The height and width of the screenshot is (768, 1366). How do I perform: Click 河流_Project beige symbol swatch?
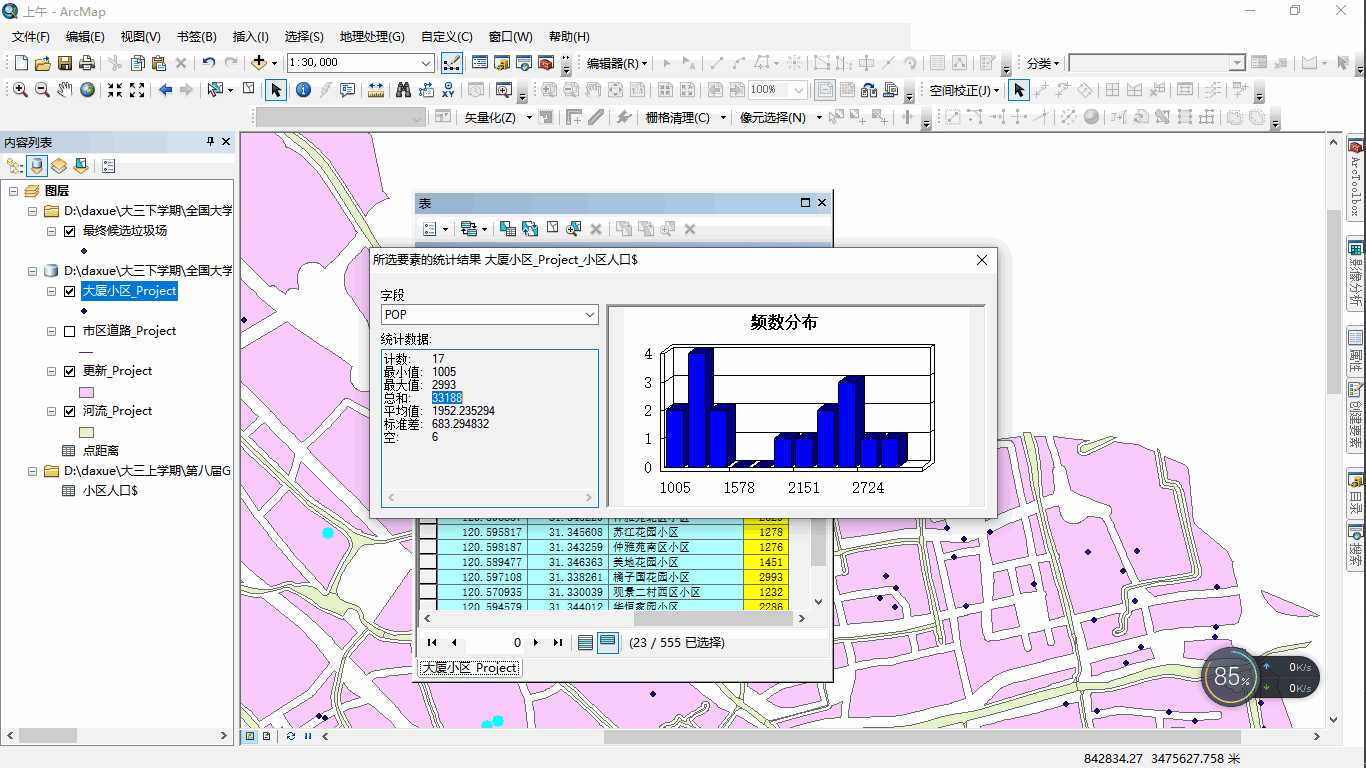coord(86,432)
